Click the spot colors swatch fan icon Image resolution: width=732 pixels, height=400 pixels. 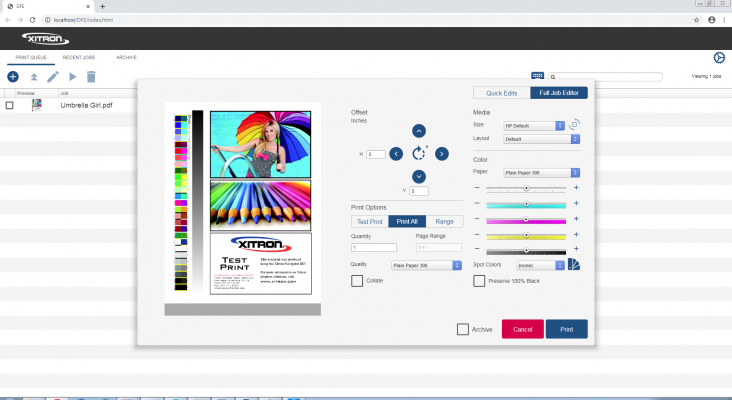tap(574, 265)
